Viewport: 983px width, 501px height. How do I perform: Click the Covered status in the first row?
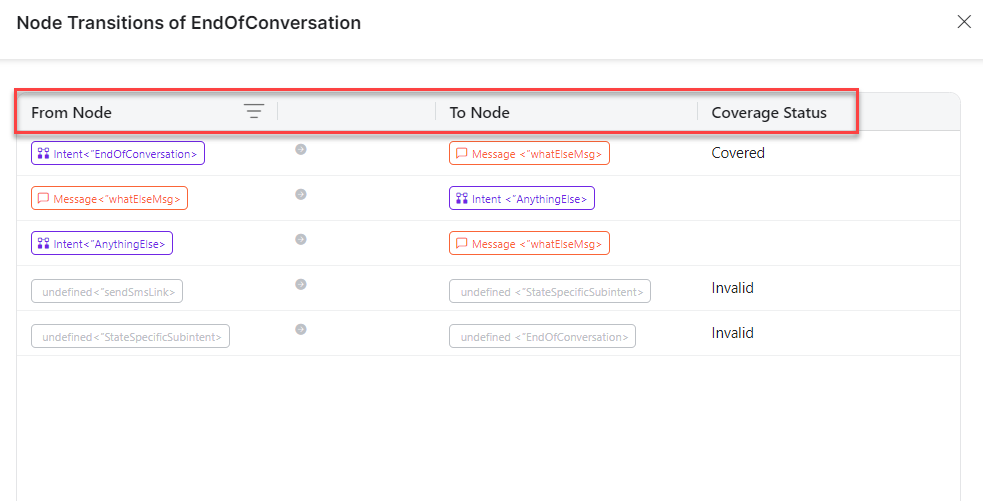[738, 153]
